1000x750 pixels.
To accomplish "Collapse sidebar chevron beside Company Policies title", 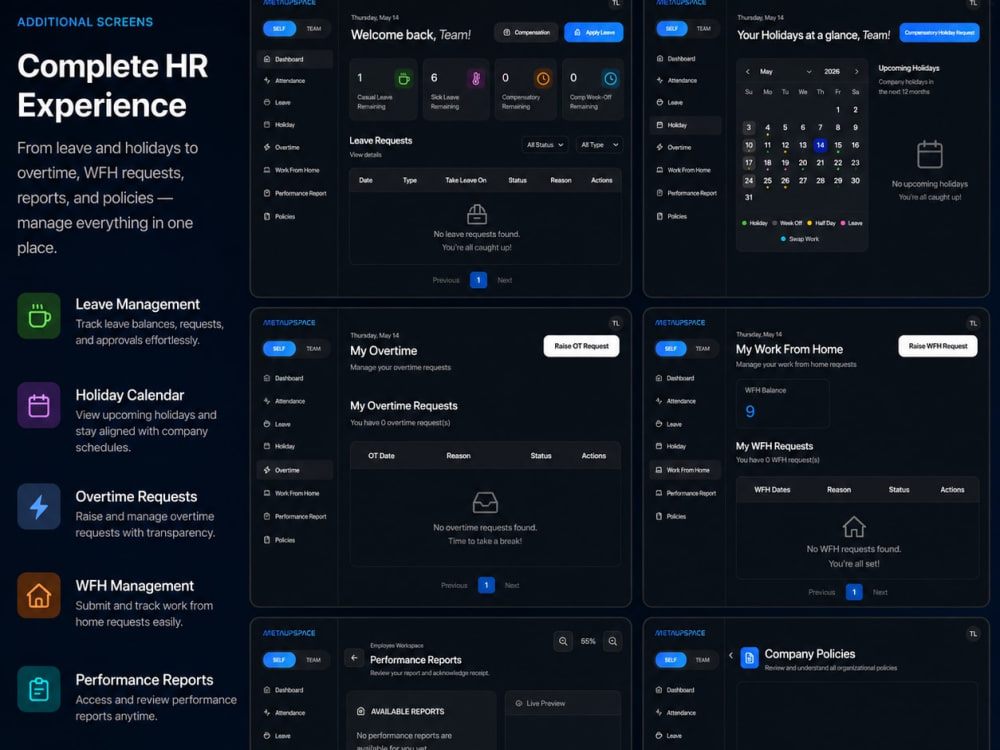I will click(731, 655).
